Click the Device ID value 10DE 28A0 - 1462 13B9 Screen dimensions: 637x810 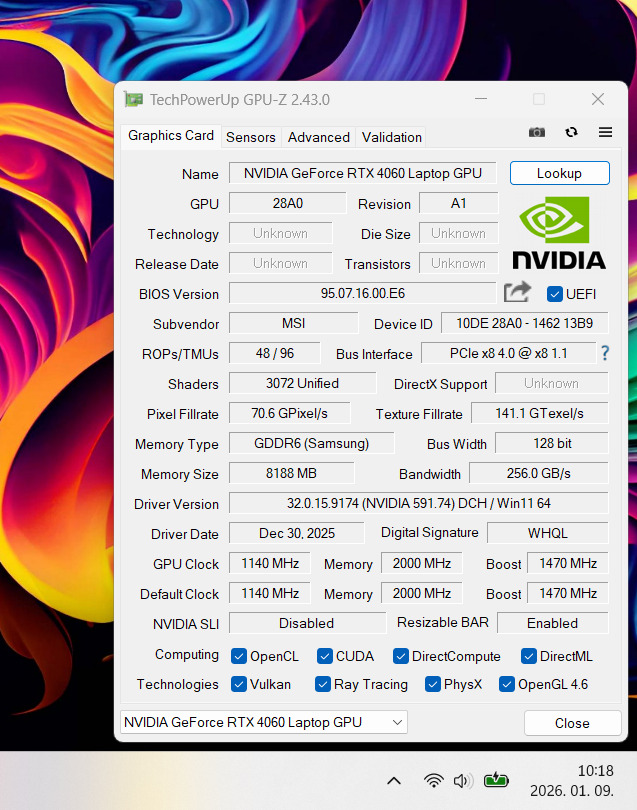(524, 323)
